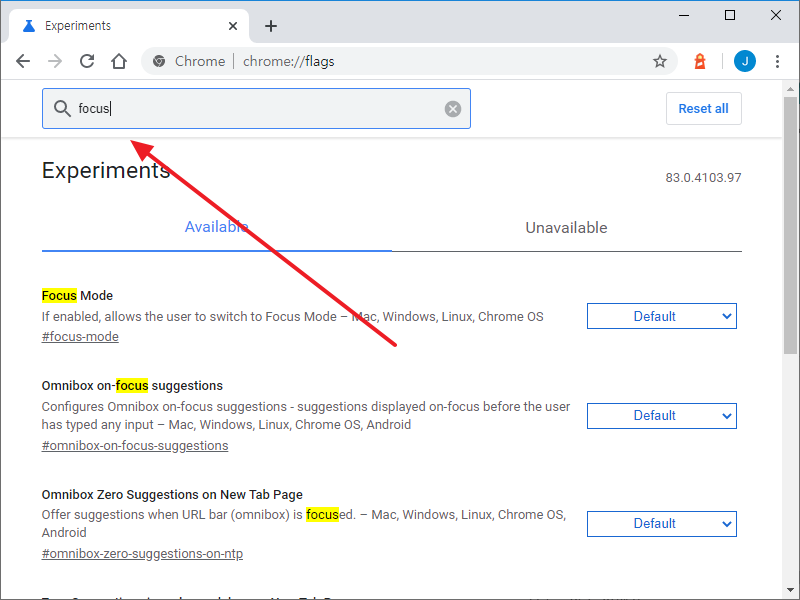Click the magnifier icon in search box
This screenshot has height=600, width=800.
[62, 109]
